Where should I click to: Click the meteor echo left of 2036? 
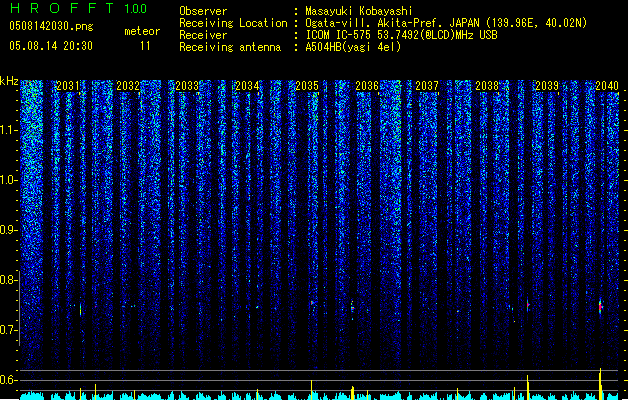(353, 308)
